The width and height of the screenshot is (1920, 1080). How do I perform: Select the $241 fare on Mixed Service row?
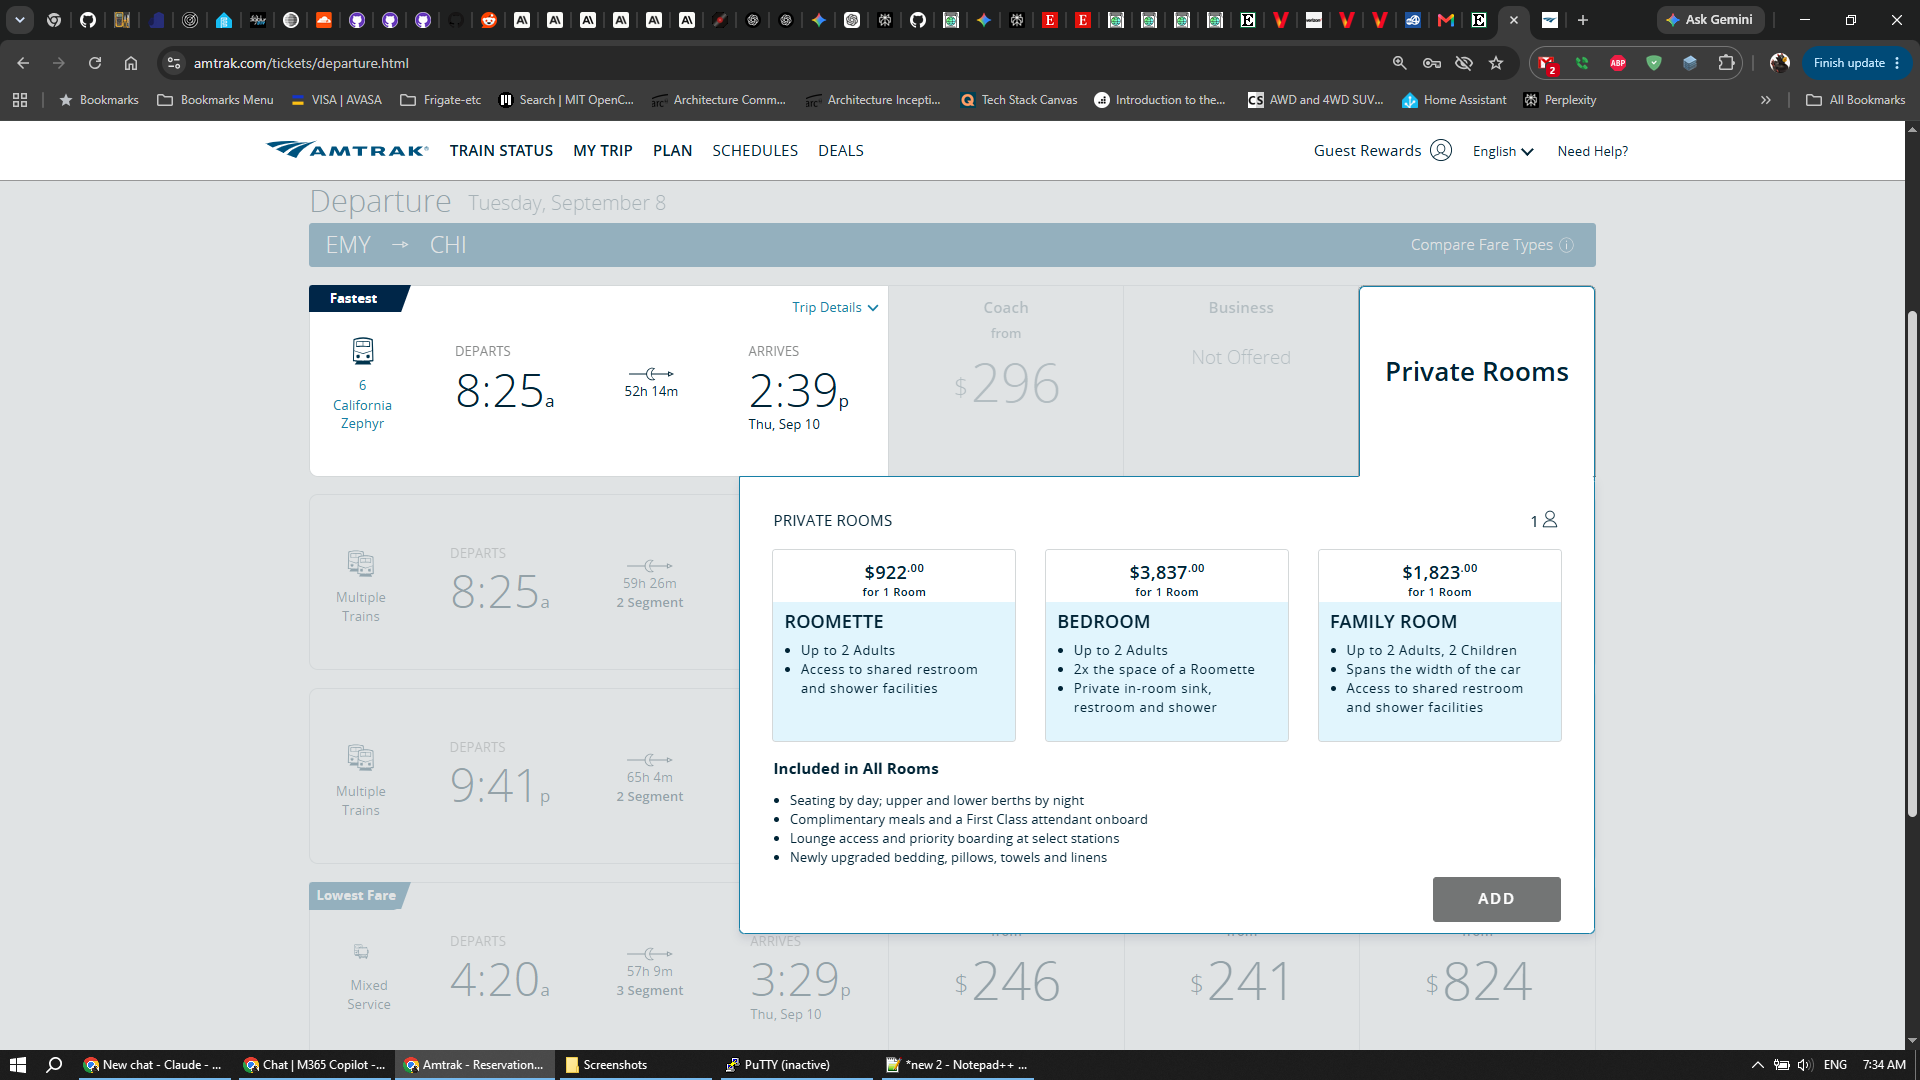pyautogui.click(x=1241, y=981)
